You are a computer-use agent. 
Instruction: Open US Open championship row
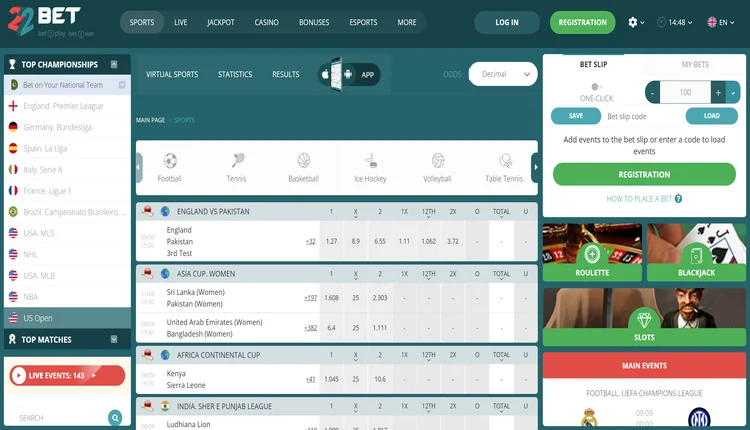click(67, 318)
